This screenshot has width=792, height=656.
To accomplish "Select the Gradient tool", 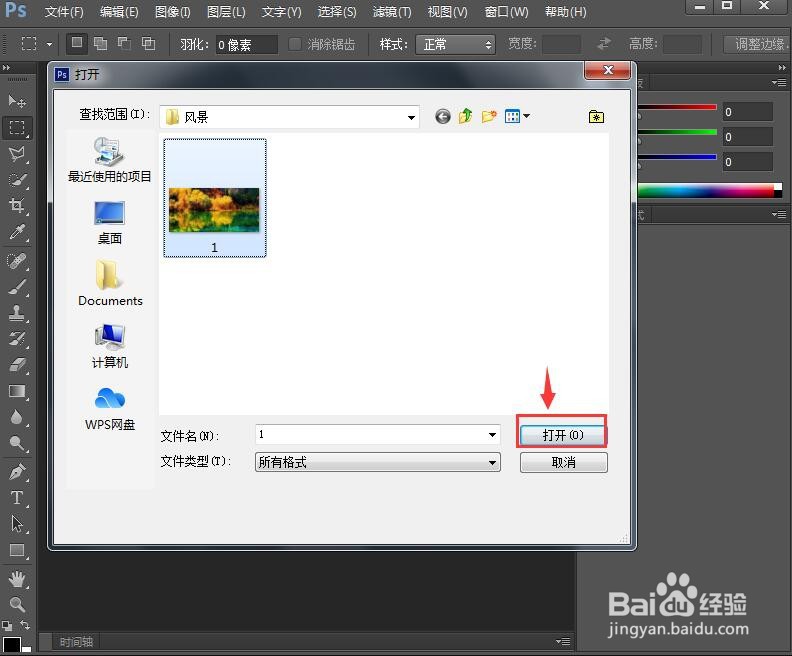I will tap(17, 391).
